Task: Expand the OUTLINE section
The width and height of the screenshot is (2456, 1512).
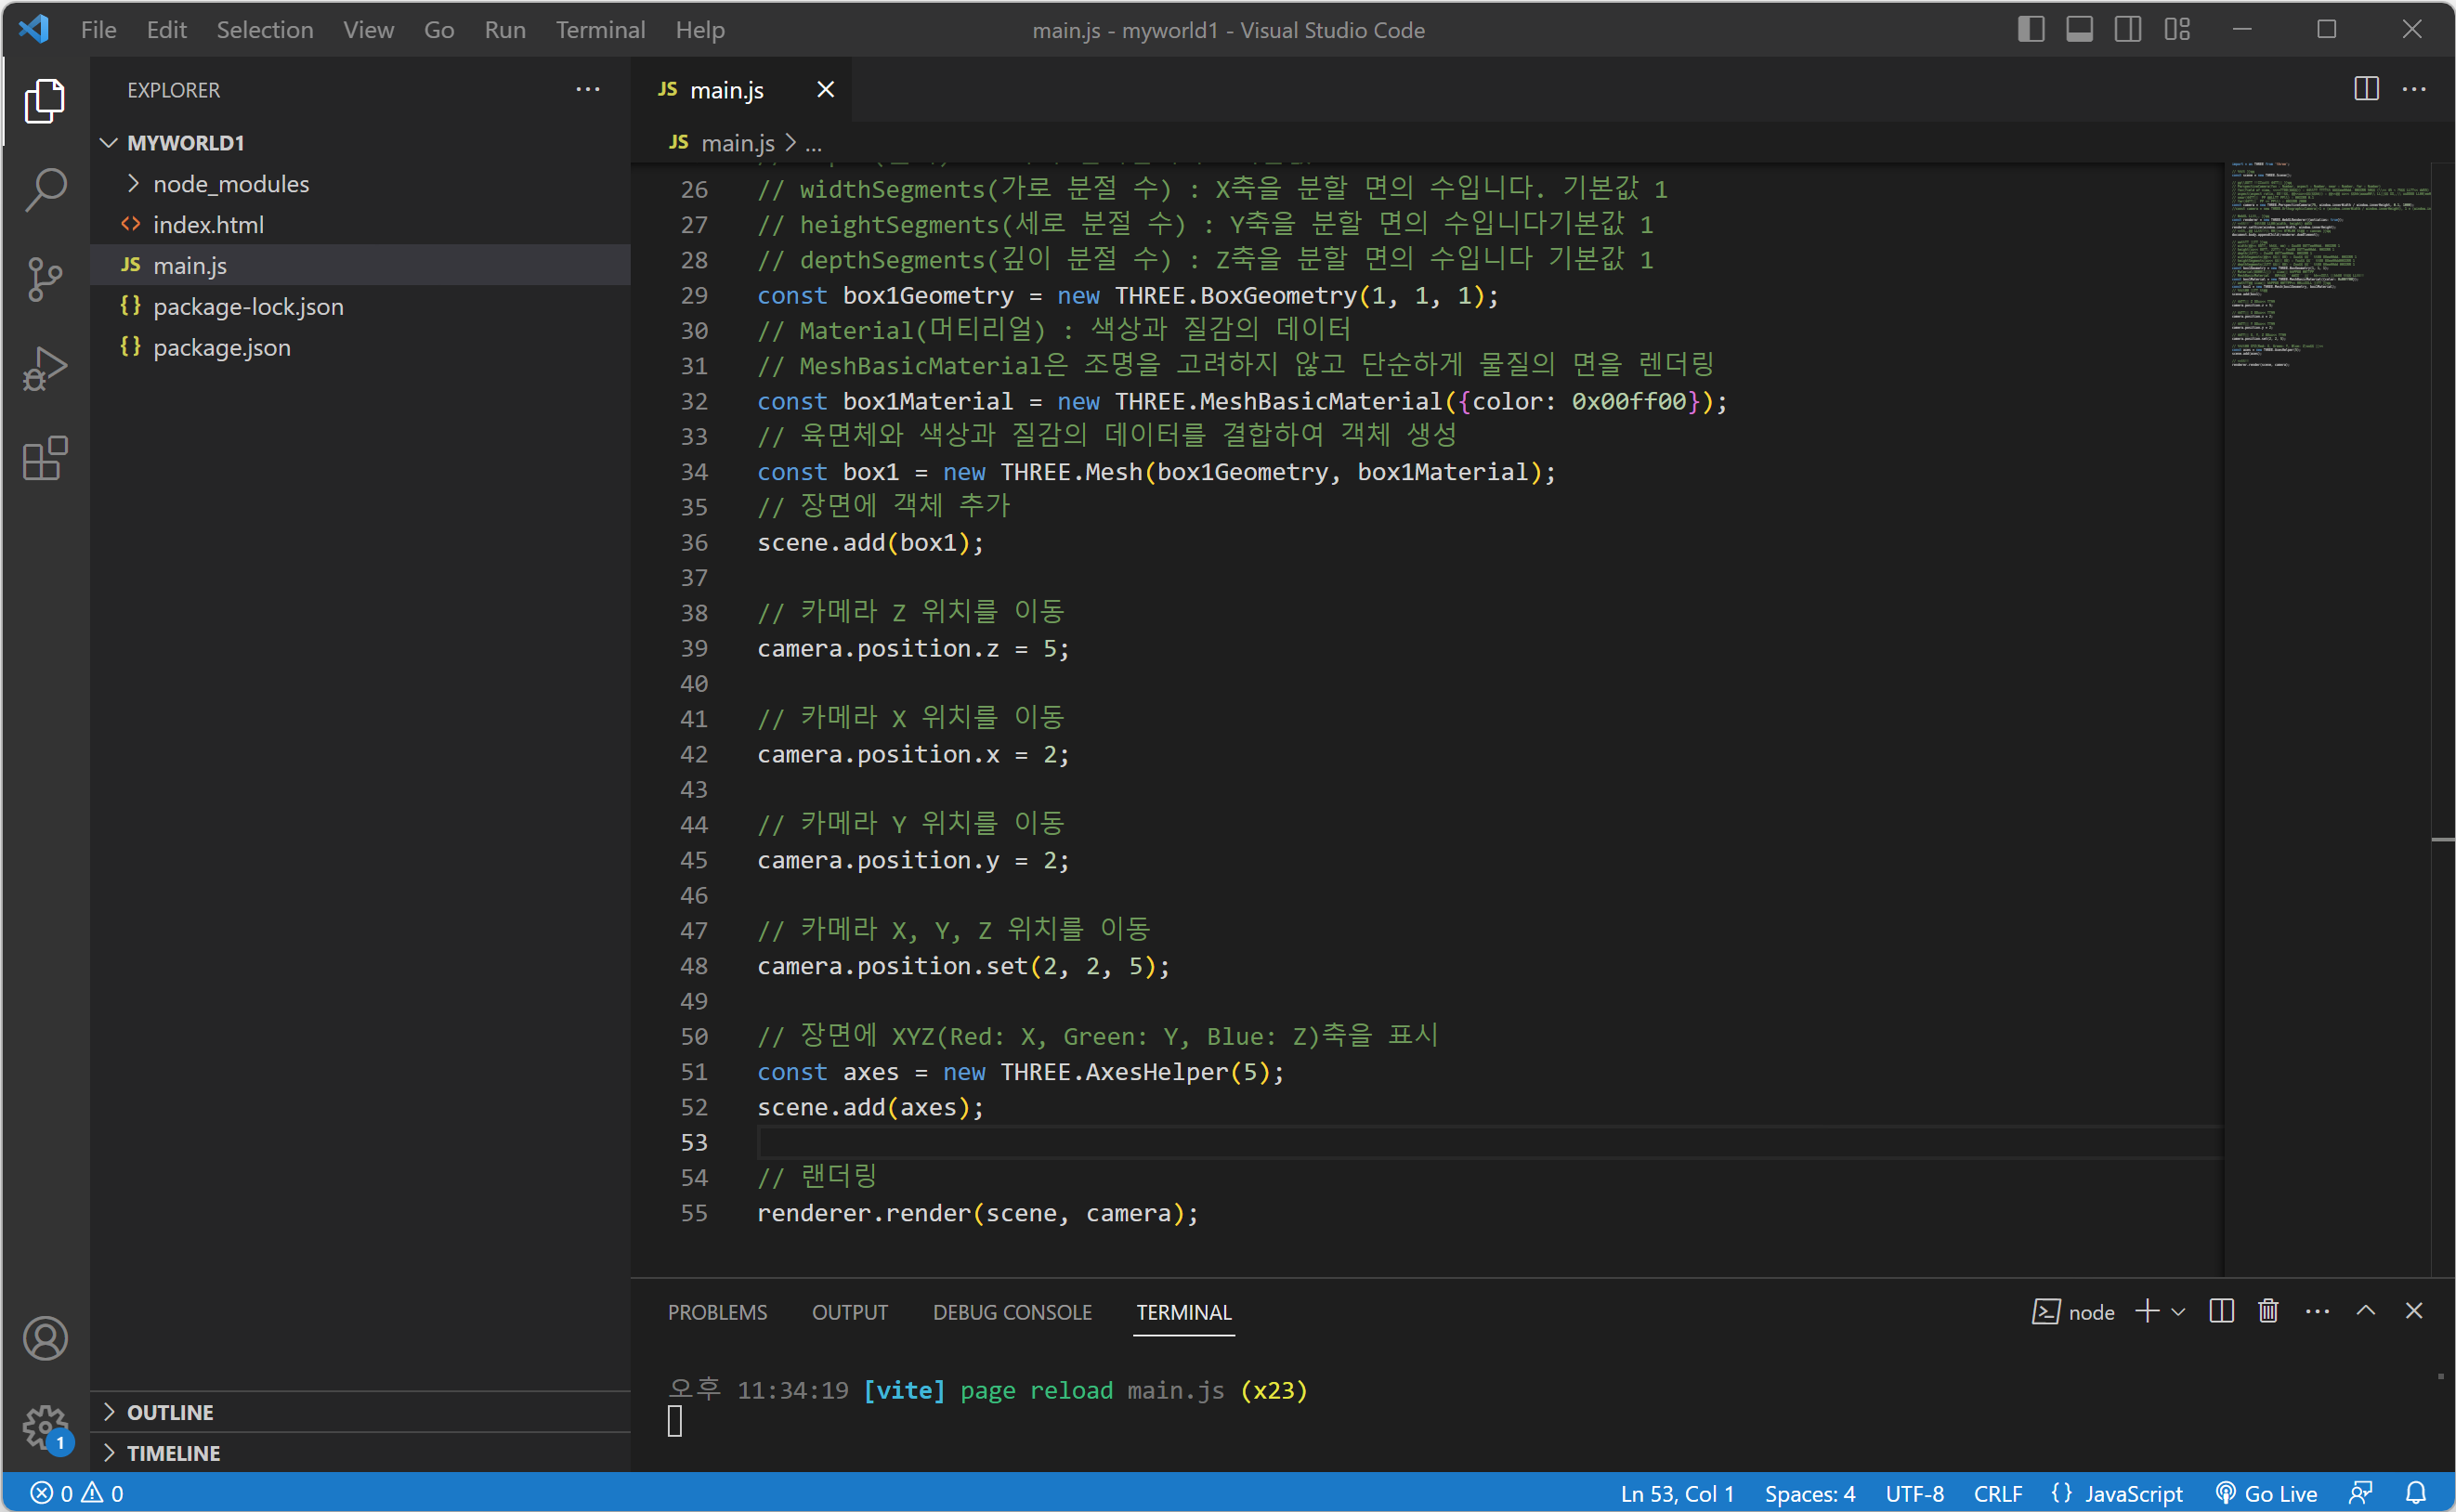Action: [170, 1412]
